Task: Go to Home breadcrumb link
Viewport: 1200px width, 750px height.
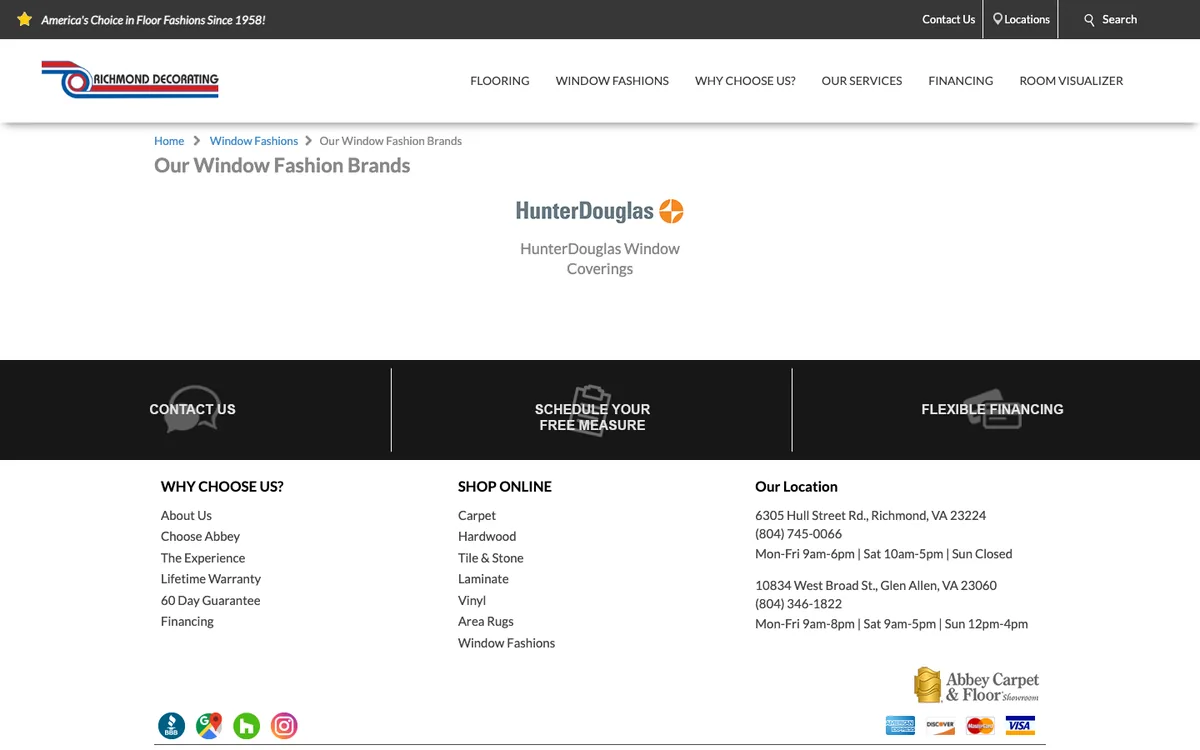Action: (x=169, y=141)
